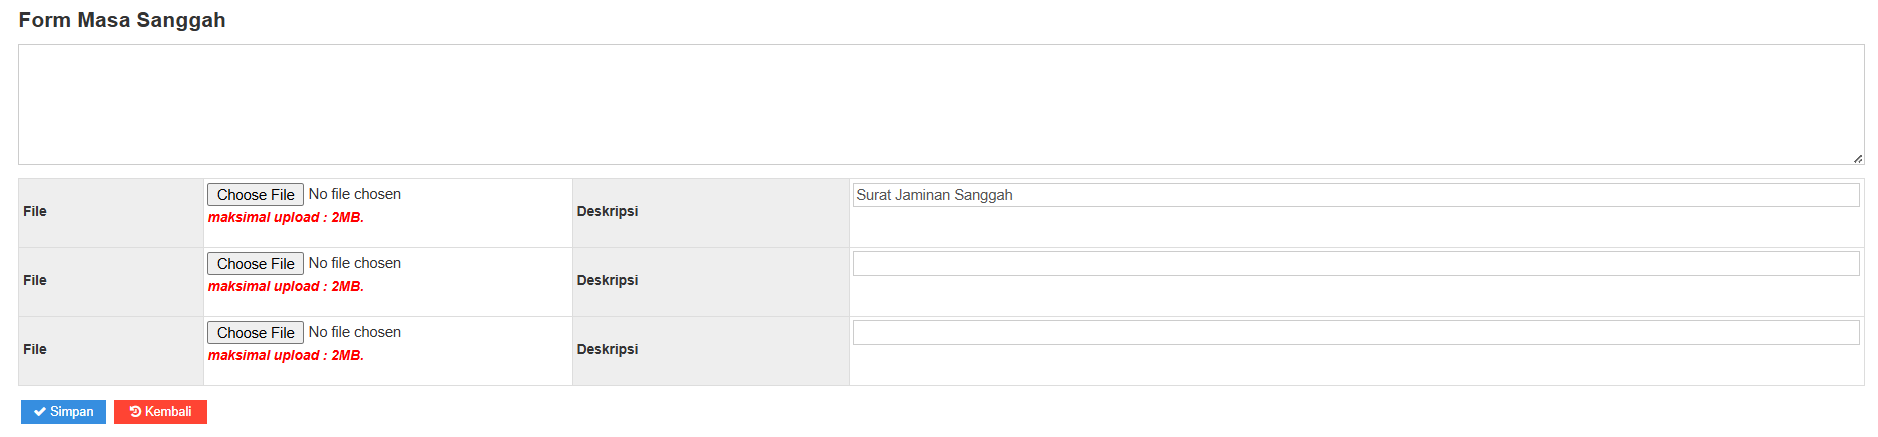Click "No file chosen" text in third row

tap(355, 332)
